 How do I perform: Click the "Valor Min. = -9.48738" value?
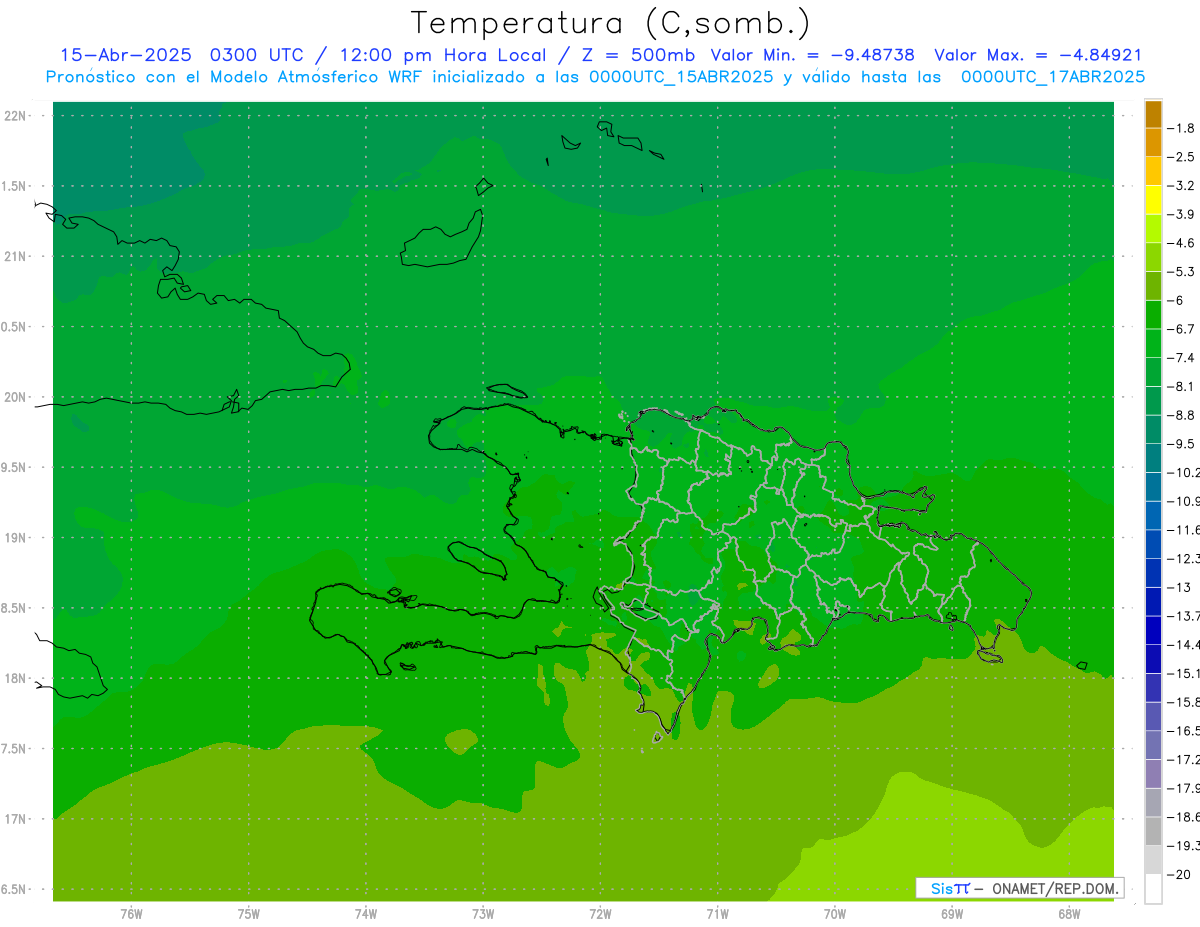point(812,55)
